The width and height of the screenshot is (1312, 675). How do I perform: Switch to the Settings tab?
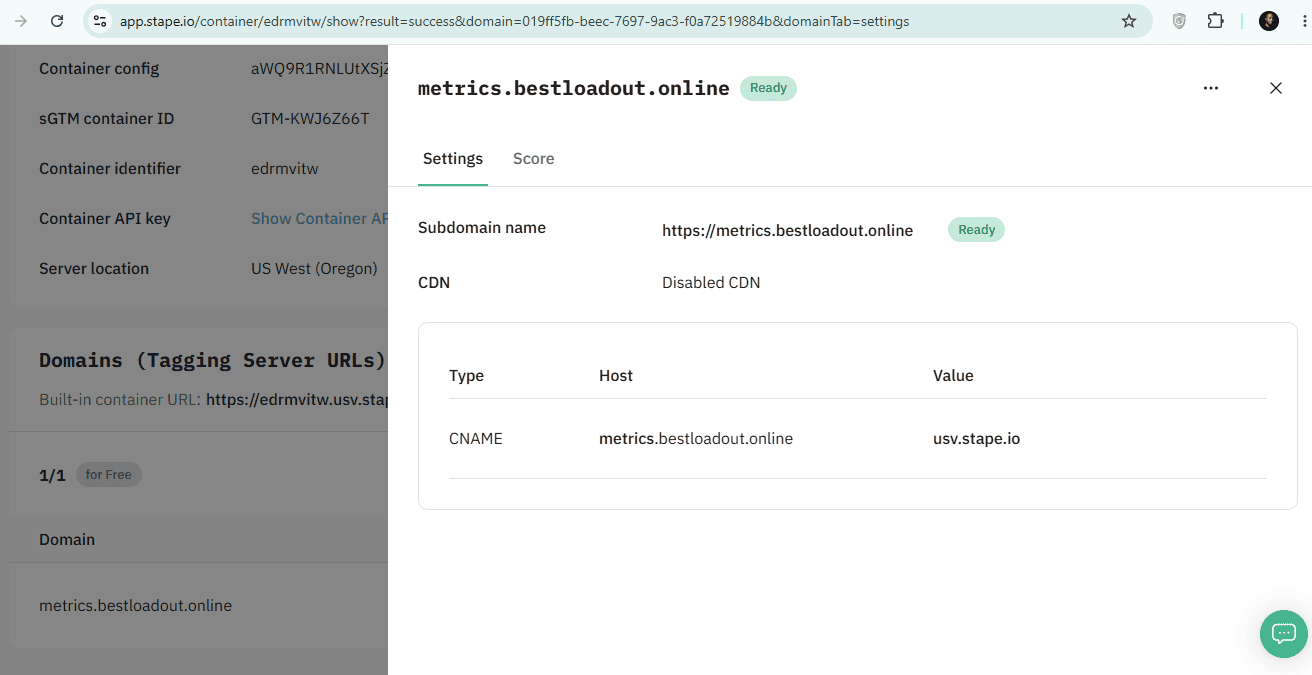click(453, 159)
